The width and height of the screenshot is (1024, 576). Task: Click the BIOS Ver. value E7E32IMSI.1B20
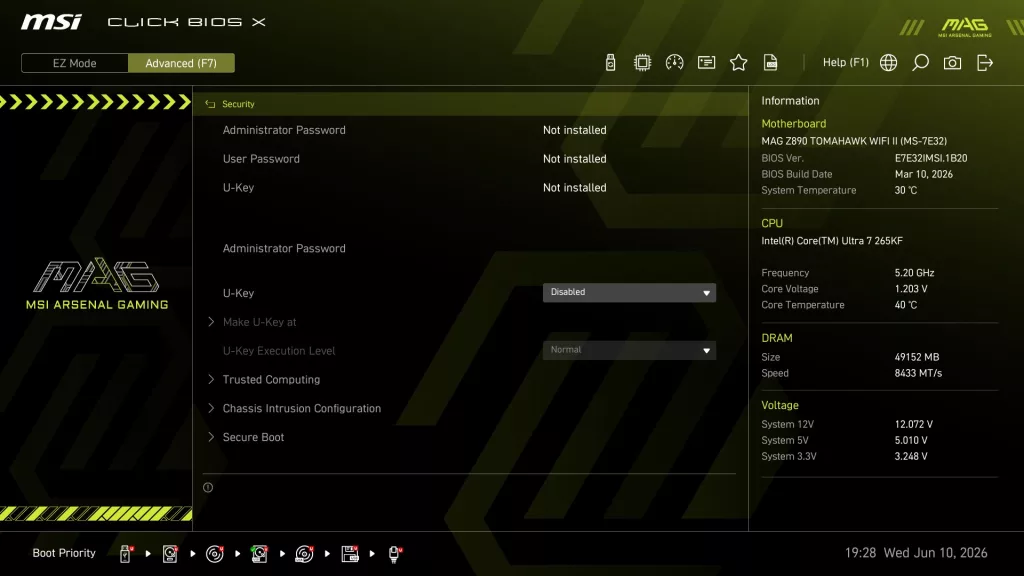point(931,158)
